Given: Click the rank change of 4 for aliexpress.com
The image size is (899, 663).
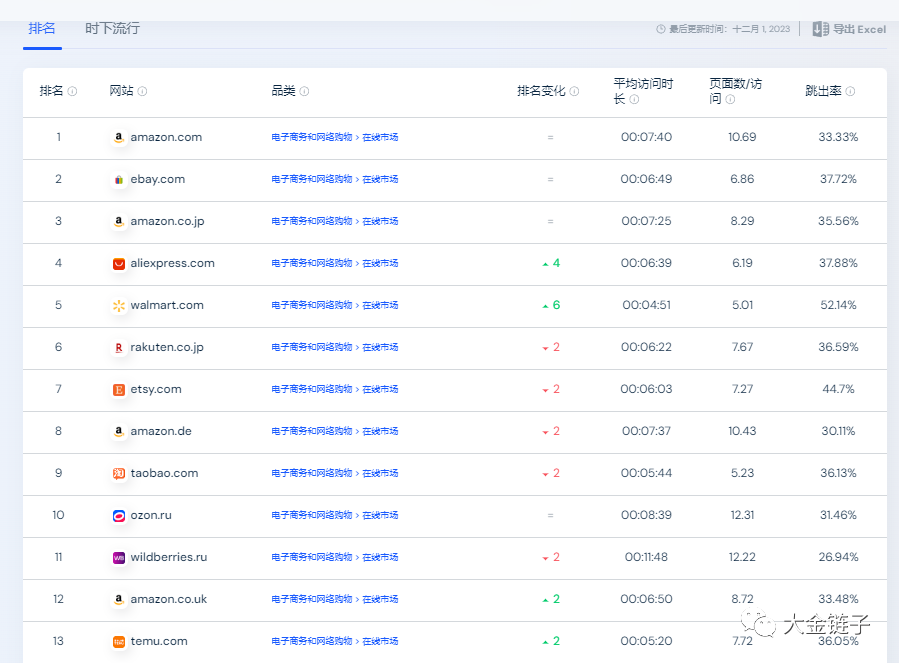Looking at the screenshot, I should (552, 263).
